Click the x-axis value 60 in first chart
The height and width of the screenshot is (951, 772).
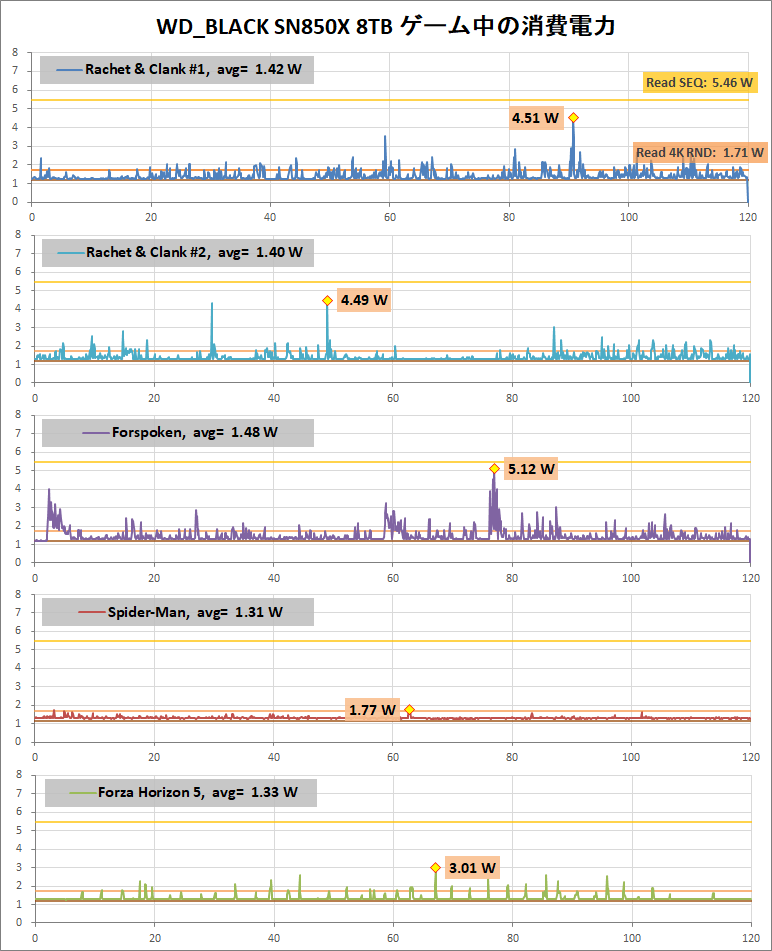click(x=389, y=217)
